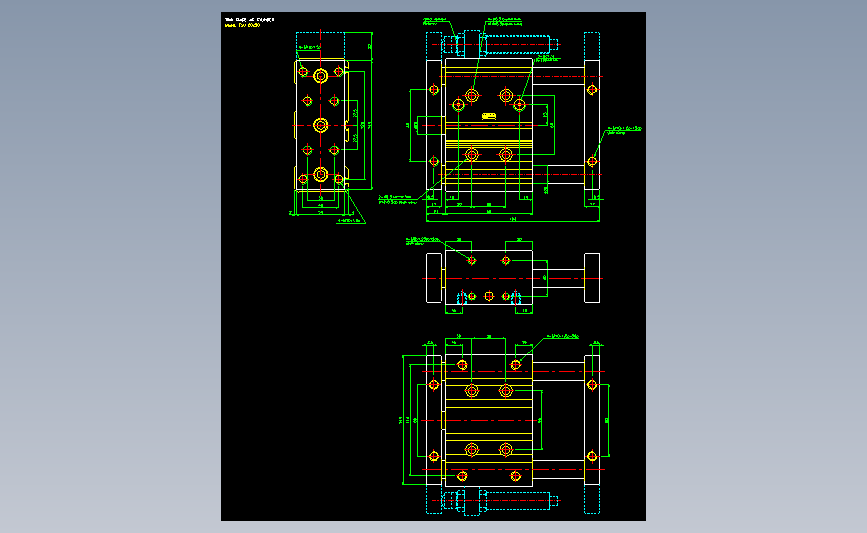
Task: Click the small yellow nameplate inside the front view
Action: [x=489, y=116]
